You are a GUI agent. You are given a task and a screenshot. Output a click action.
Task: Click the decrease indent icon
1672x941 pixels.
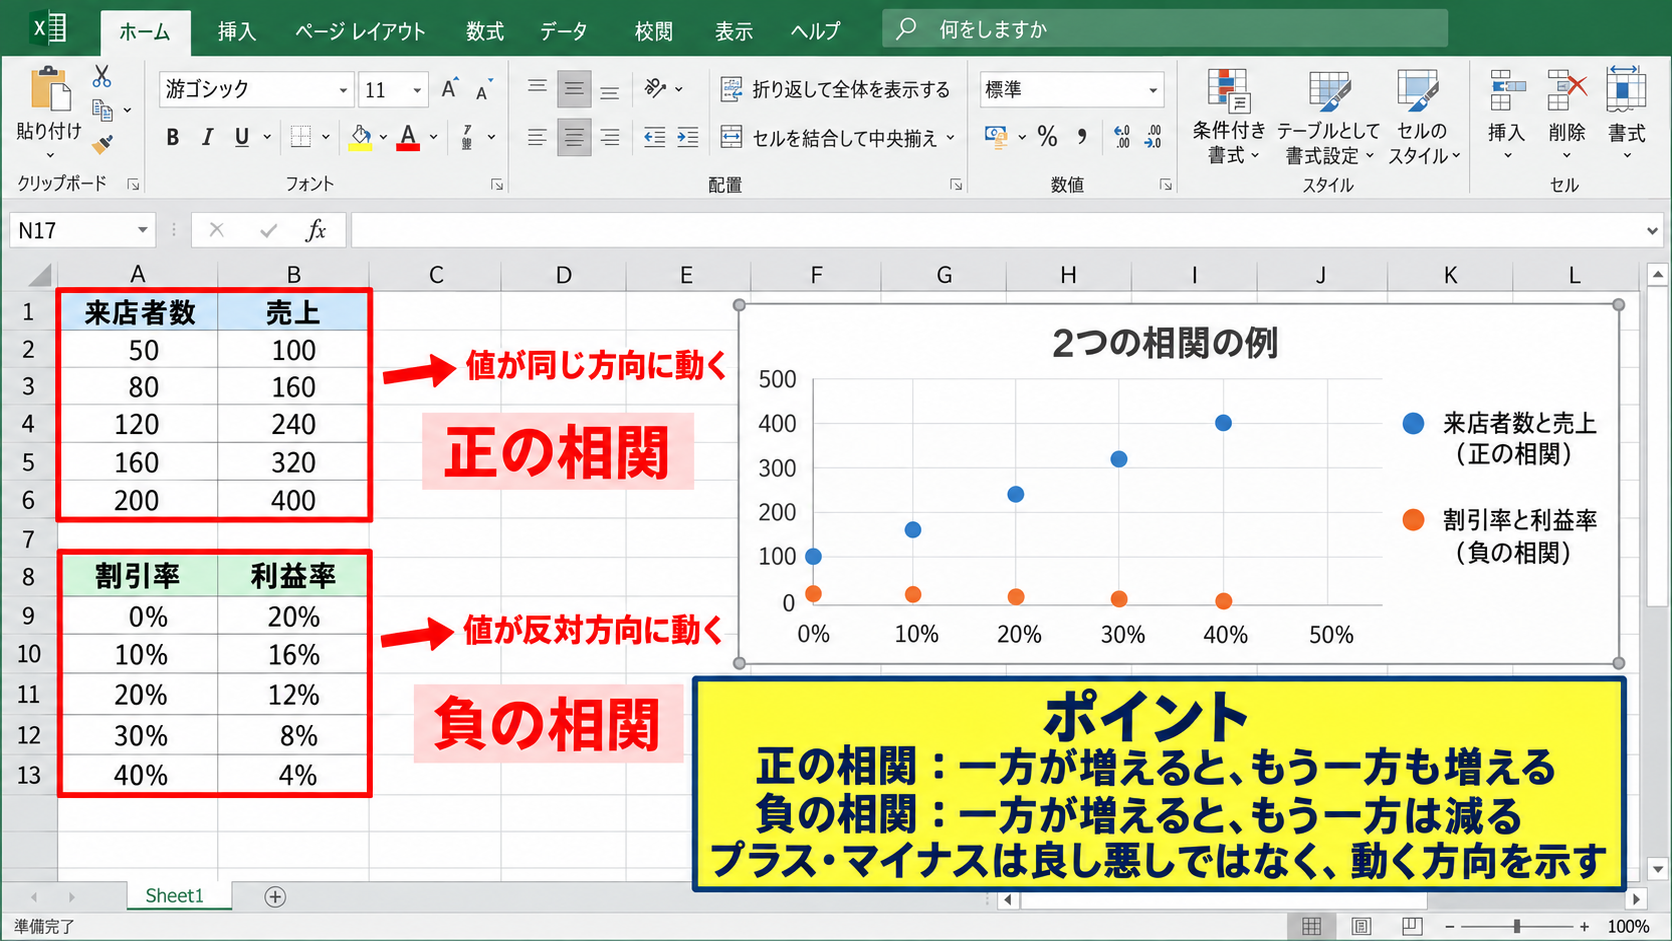pyautogui.click(x=654, y=137)
